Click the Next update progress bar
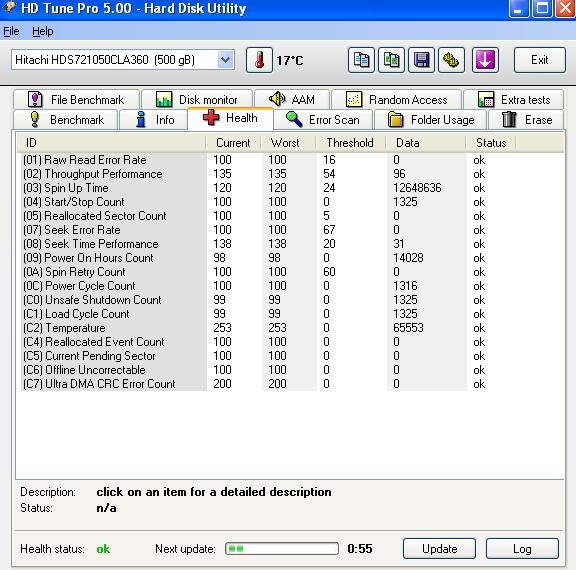Screen dimensions: 576x570 click(x=282, y=549)
